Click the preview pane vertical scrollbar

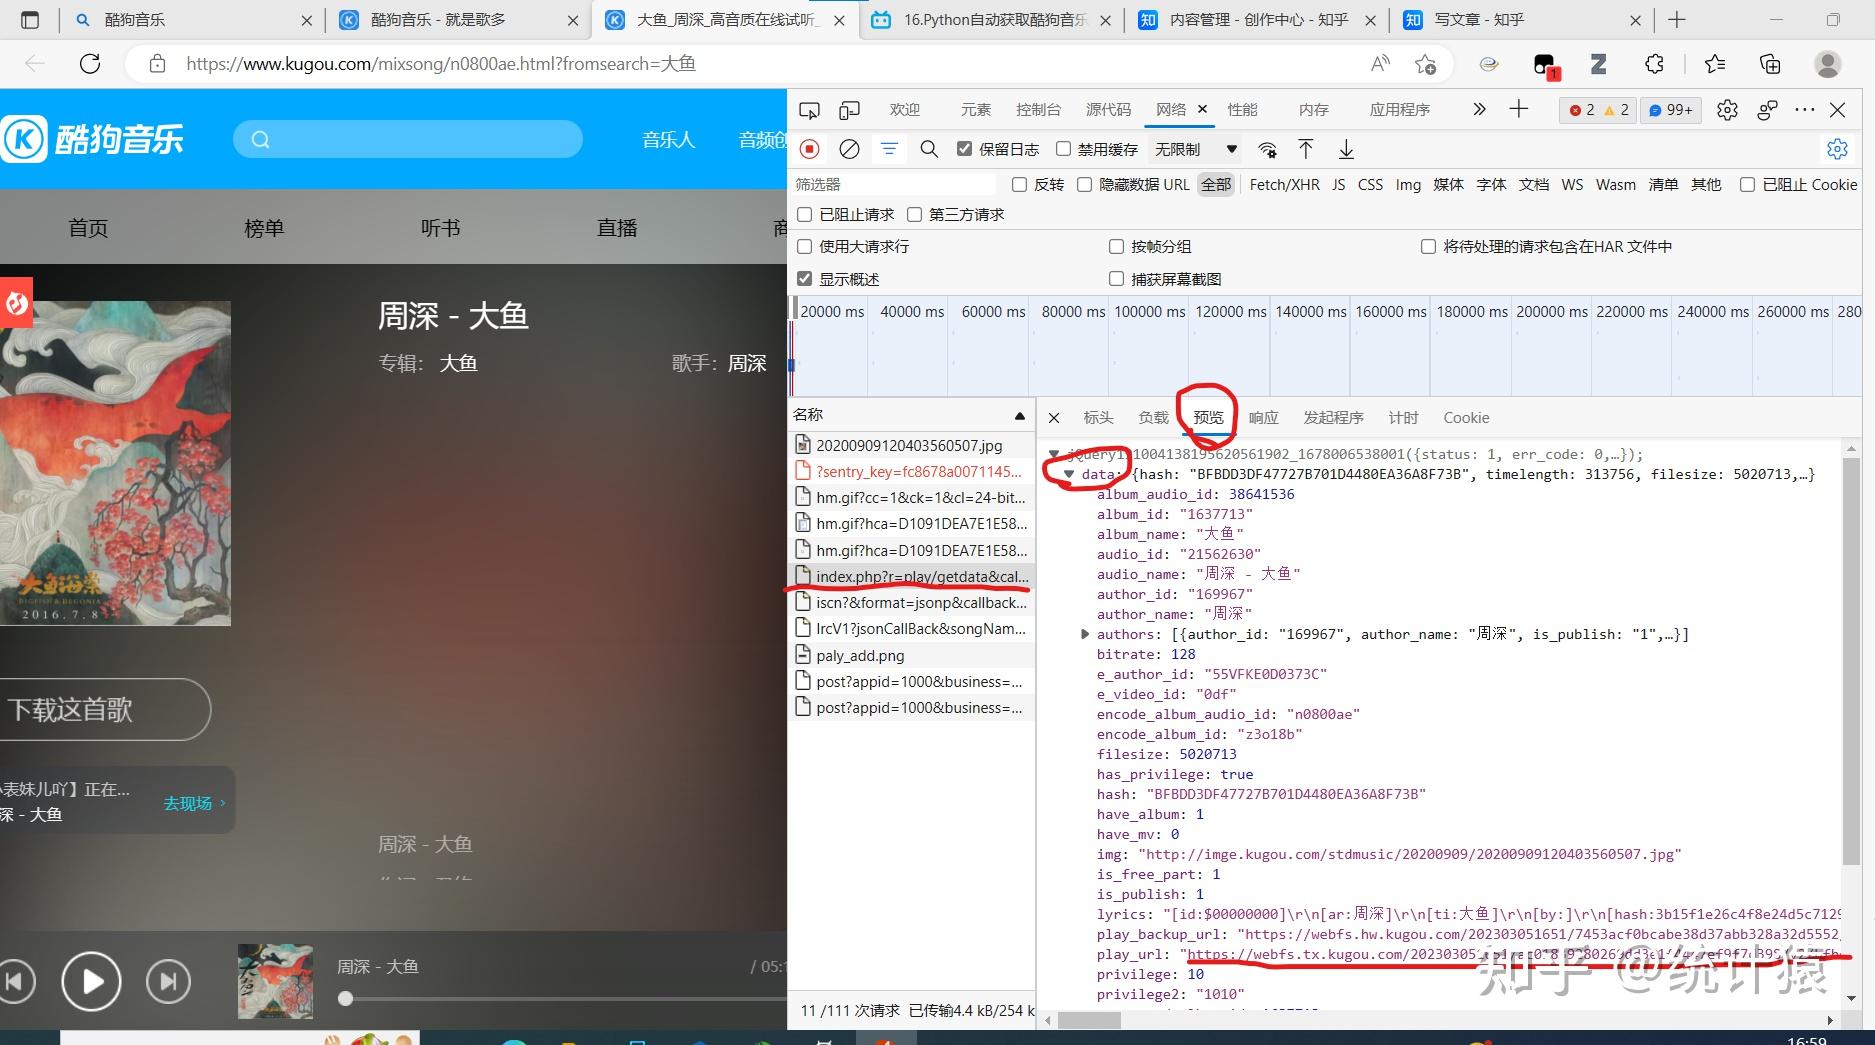click(1851, 660)
